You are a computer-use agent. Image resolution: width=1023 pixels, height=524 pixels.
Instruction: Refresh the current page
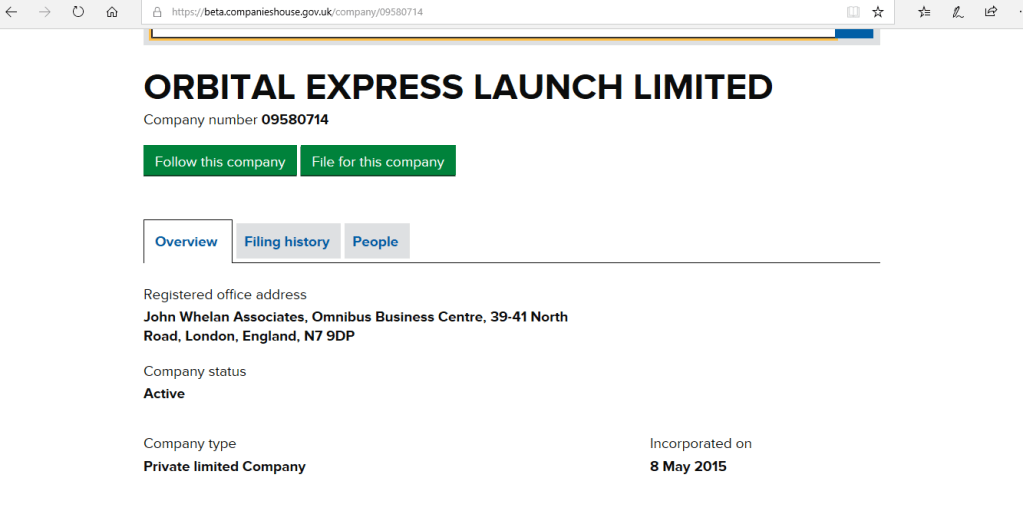78,12
